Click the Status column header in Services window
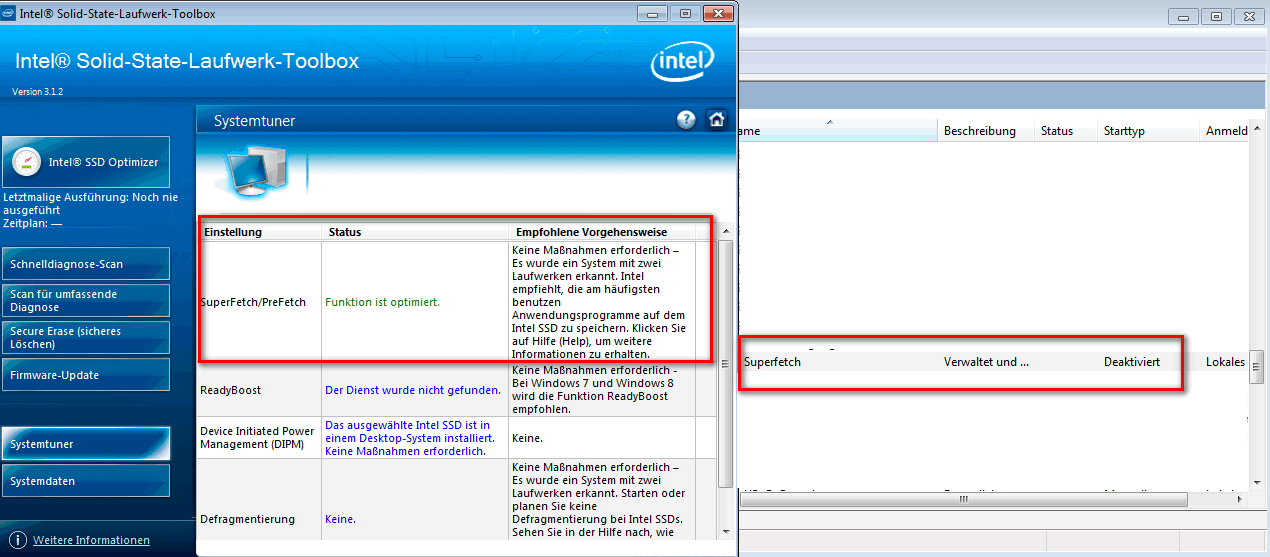Screen dimensions: 1270x557 click(1065, 131)
